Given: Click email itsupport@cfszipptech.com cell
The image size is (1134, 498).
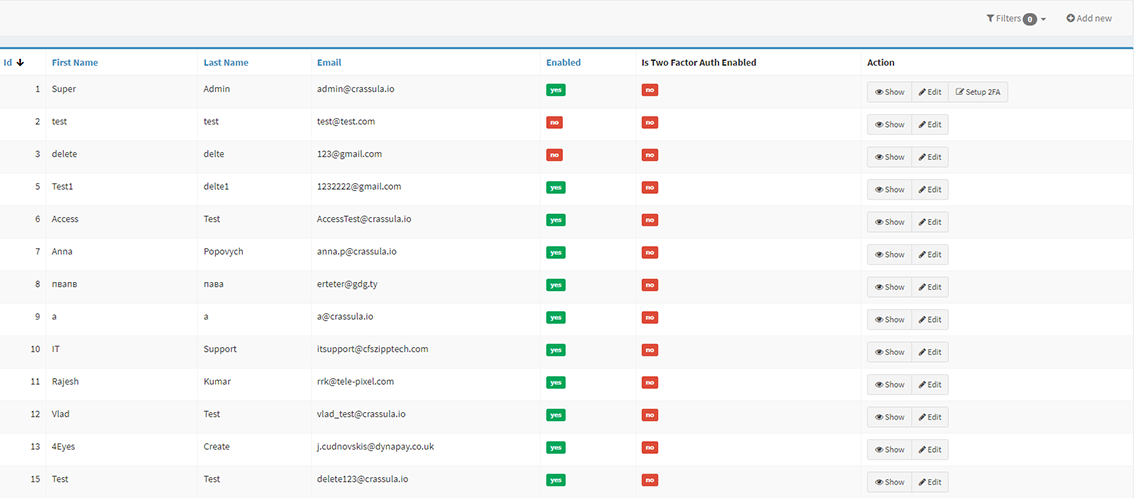Looking at the screenshot, I should [x=372, y=349].
